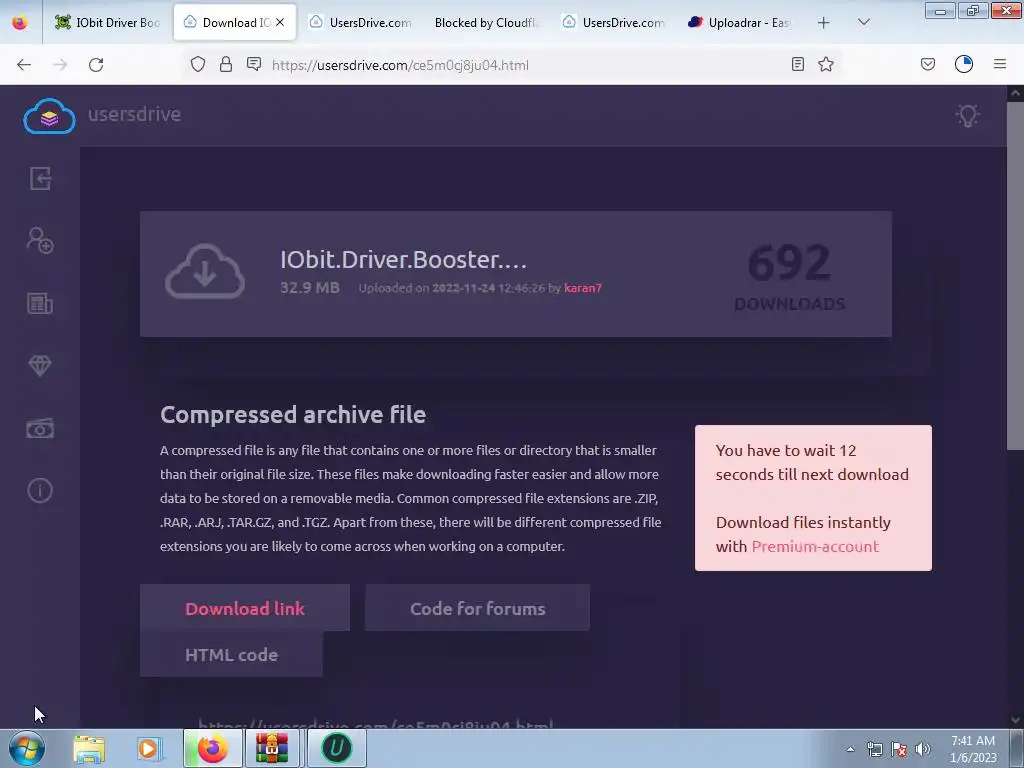This screenshot has height=768, width=1024.
Task: Open the green U app taskbar icon
Action: point(336,748)
